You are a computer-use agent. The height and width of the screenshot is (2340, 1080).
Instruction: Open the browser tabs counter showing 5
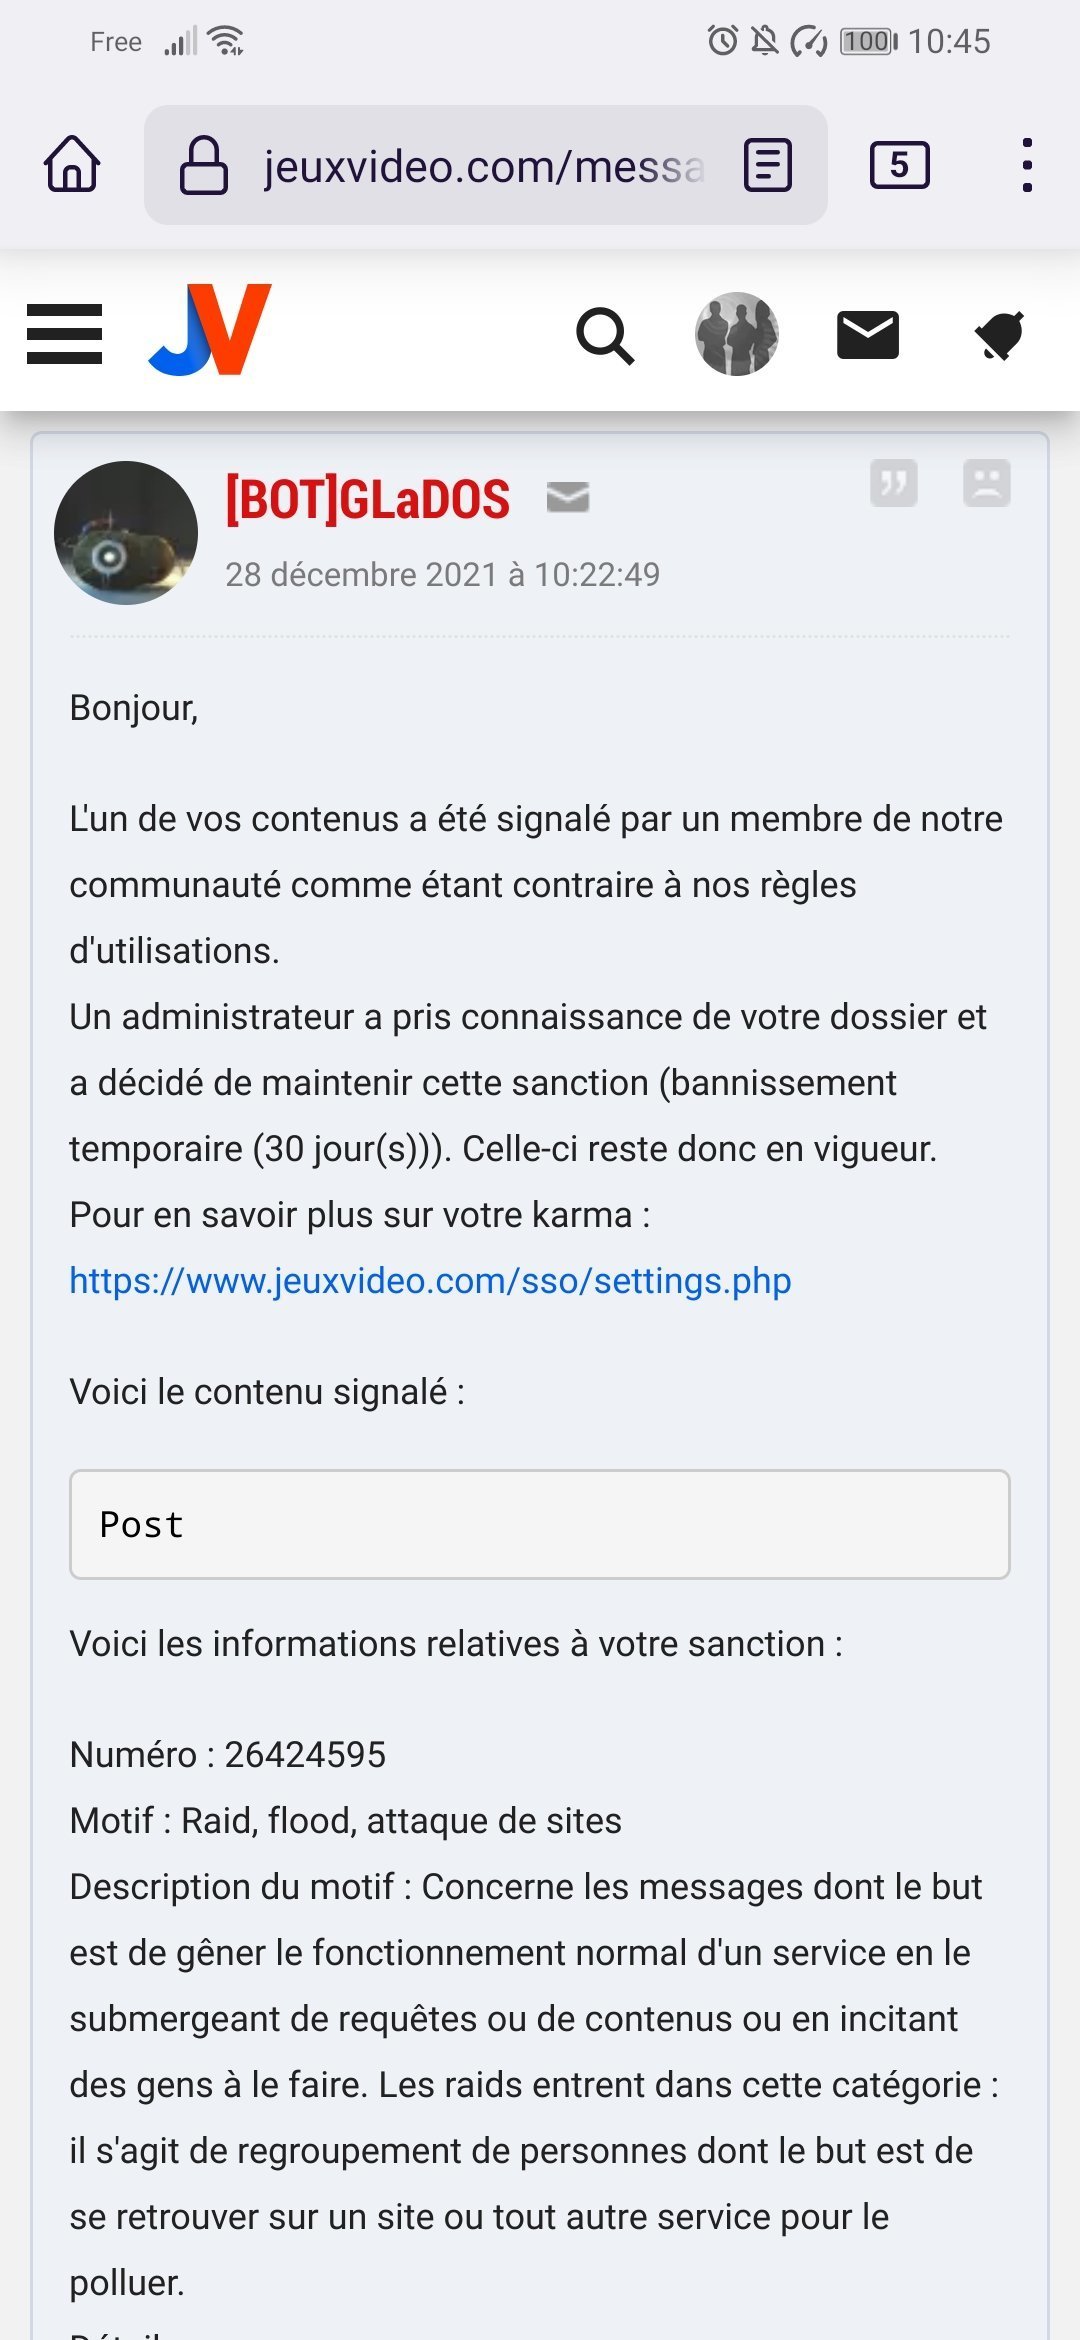coord(899,165)
